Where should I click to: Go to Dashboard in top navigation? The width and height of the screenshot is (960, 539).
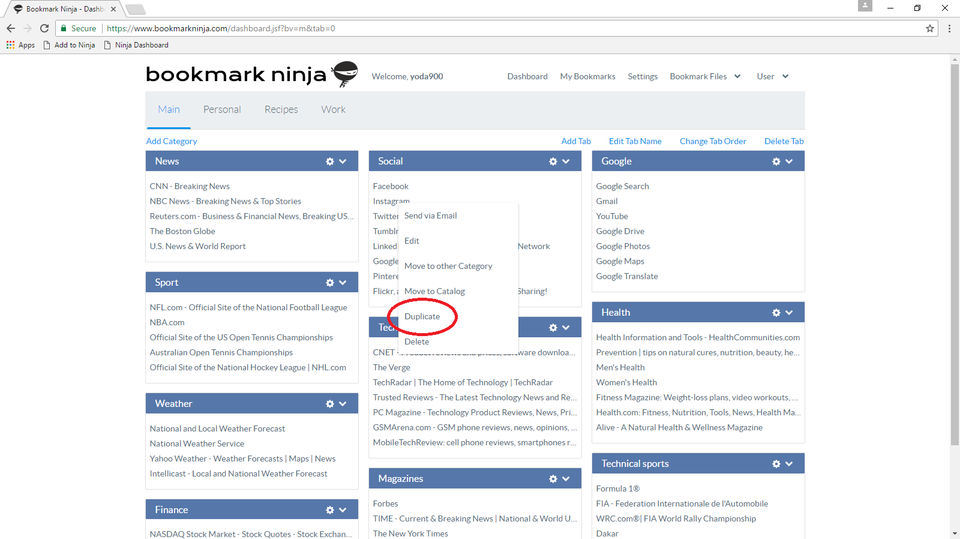click(x=527, y=77)
